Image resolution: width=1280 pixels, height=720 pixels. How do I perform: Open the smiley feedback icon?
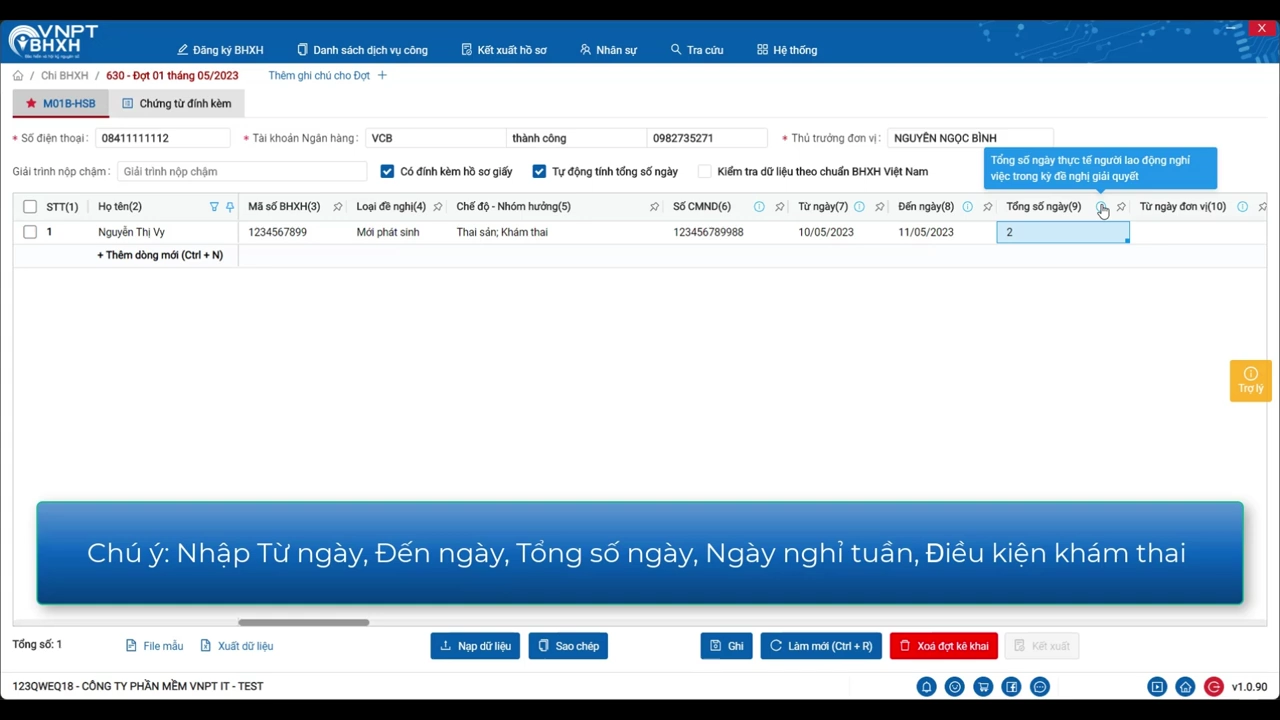pyautogui.click(x=955, y=687)
